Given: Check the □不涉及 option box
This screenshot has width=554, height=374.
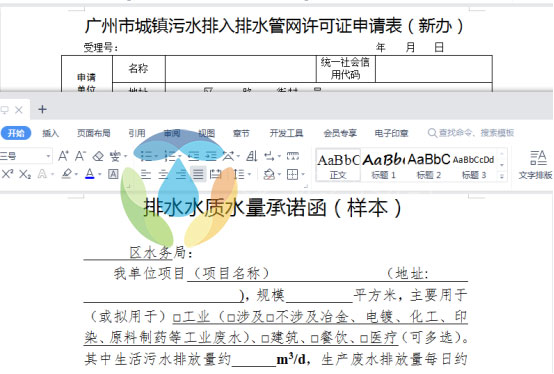Looking at the screenshot, I should 270,318.
